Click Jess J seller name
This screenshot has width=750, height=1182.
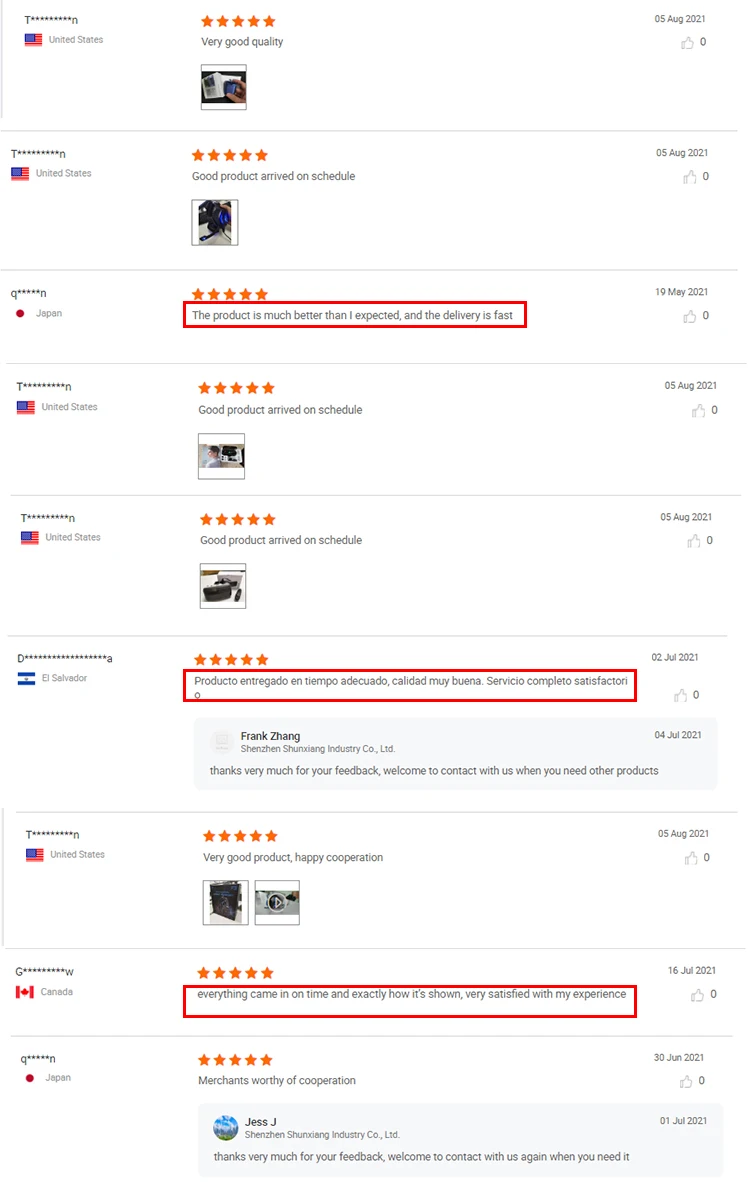[261, 1122]
